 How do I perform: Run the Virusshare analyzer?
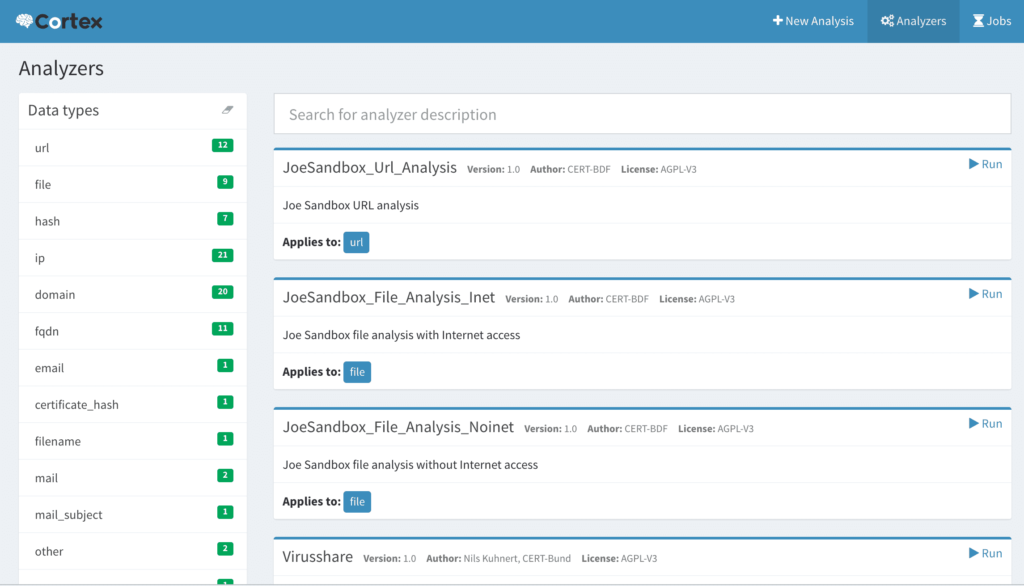pos(985,553)
